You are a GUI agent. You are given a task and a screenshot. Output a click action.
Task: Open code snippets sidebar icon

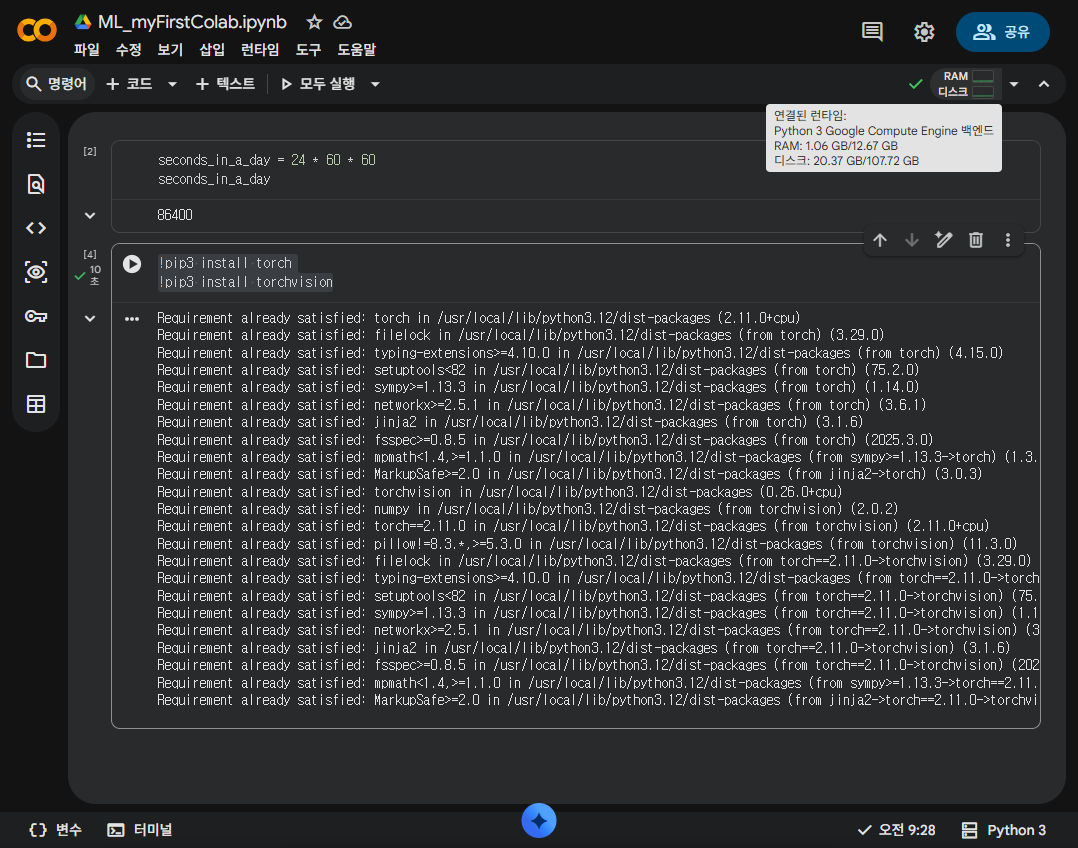point(36,228)
